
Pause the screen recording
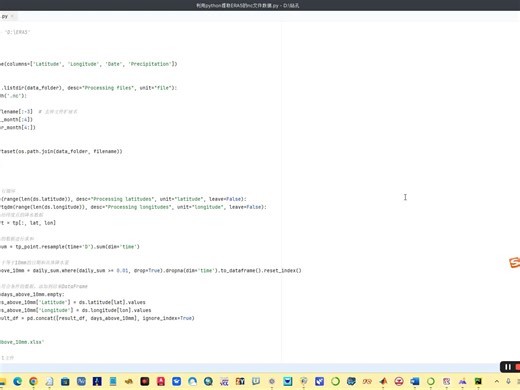(x=507, y=367)
